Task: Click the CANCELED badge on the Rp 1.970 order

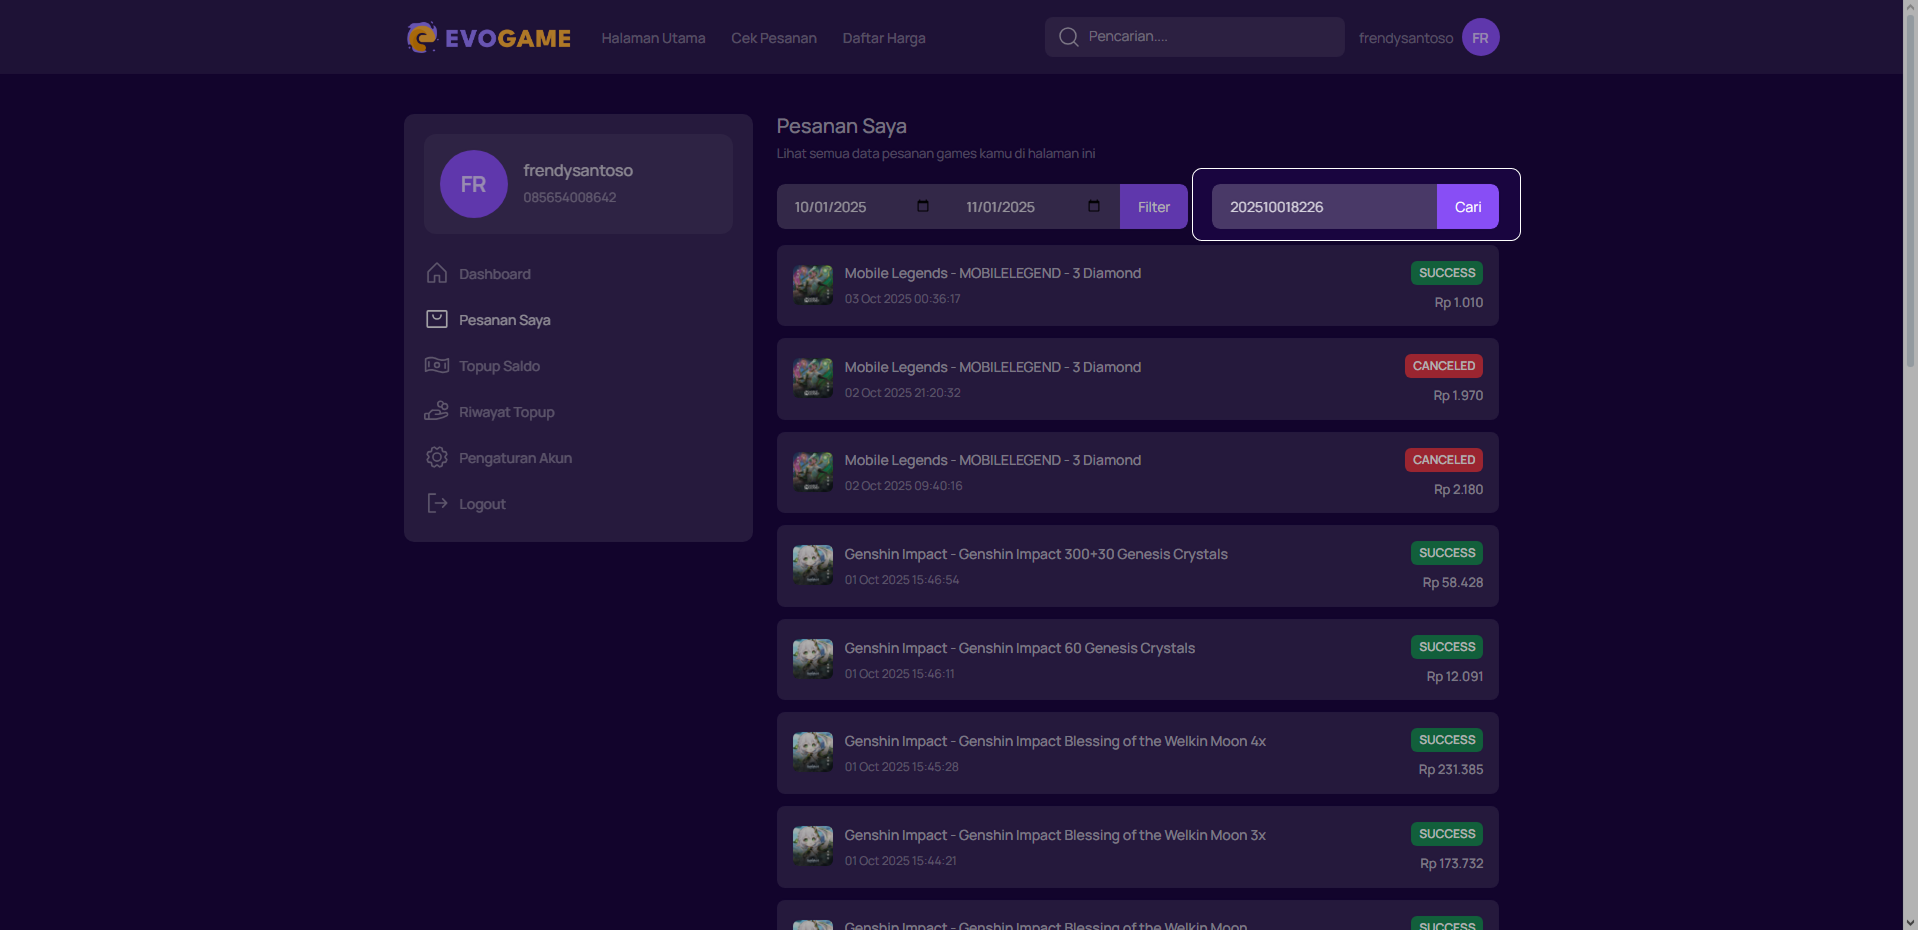Action: pos(1444,366)
